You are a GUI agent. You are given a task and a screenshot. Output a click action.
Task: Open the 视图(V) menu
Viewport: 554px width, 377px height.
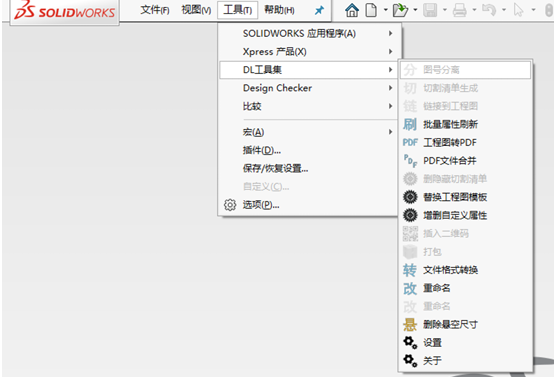tap(196, 10)
